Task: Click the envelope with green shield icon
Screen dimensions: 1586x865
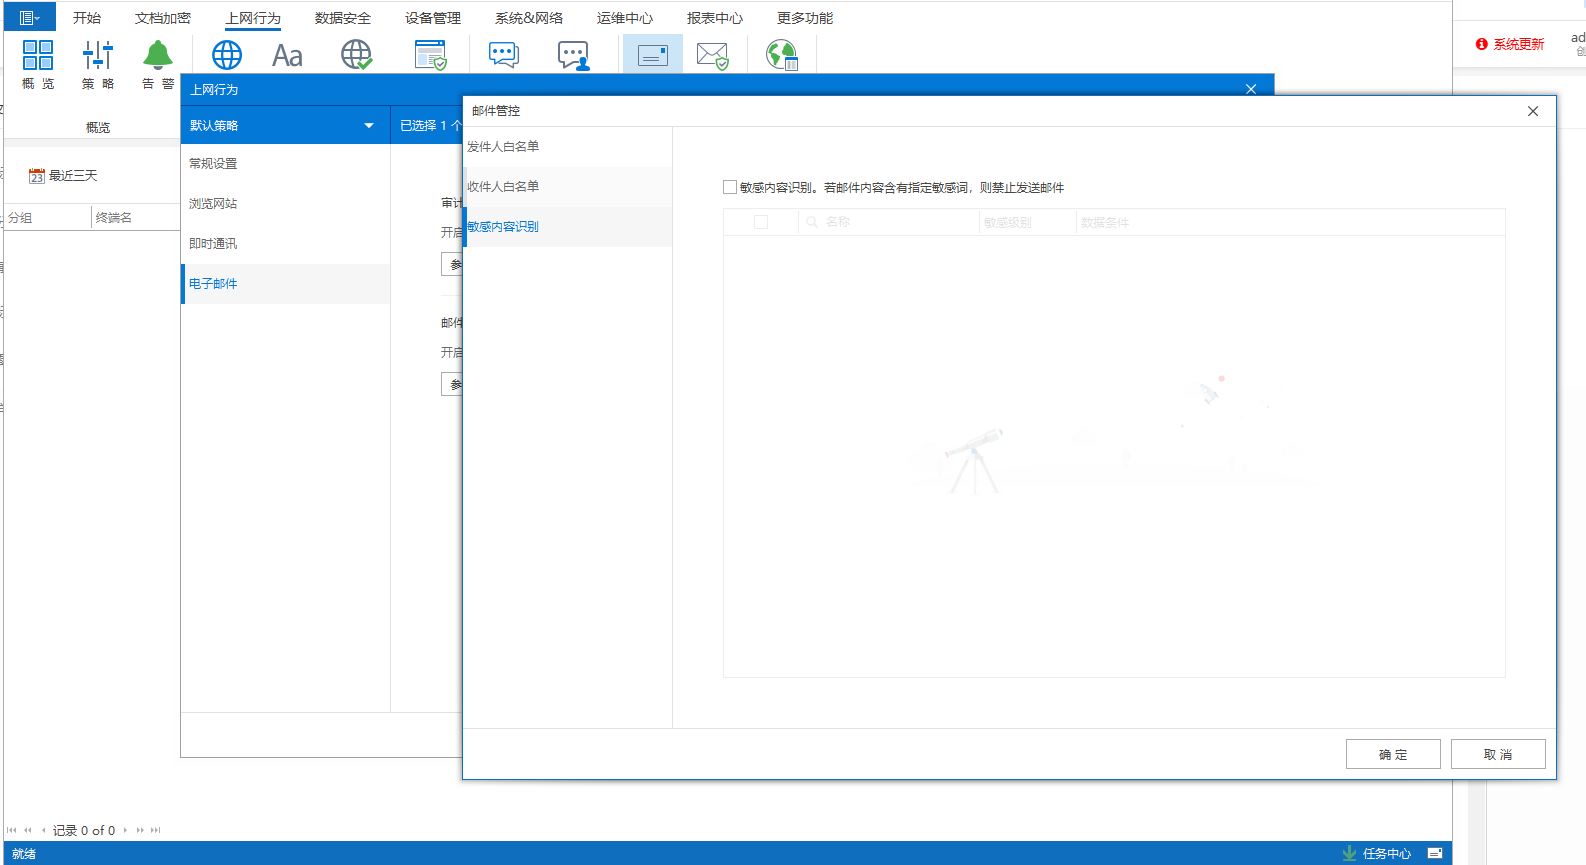Action: coord(713,55)
